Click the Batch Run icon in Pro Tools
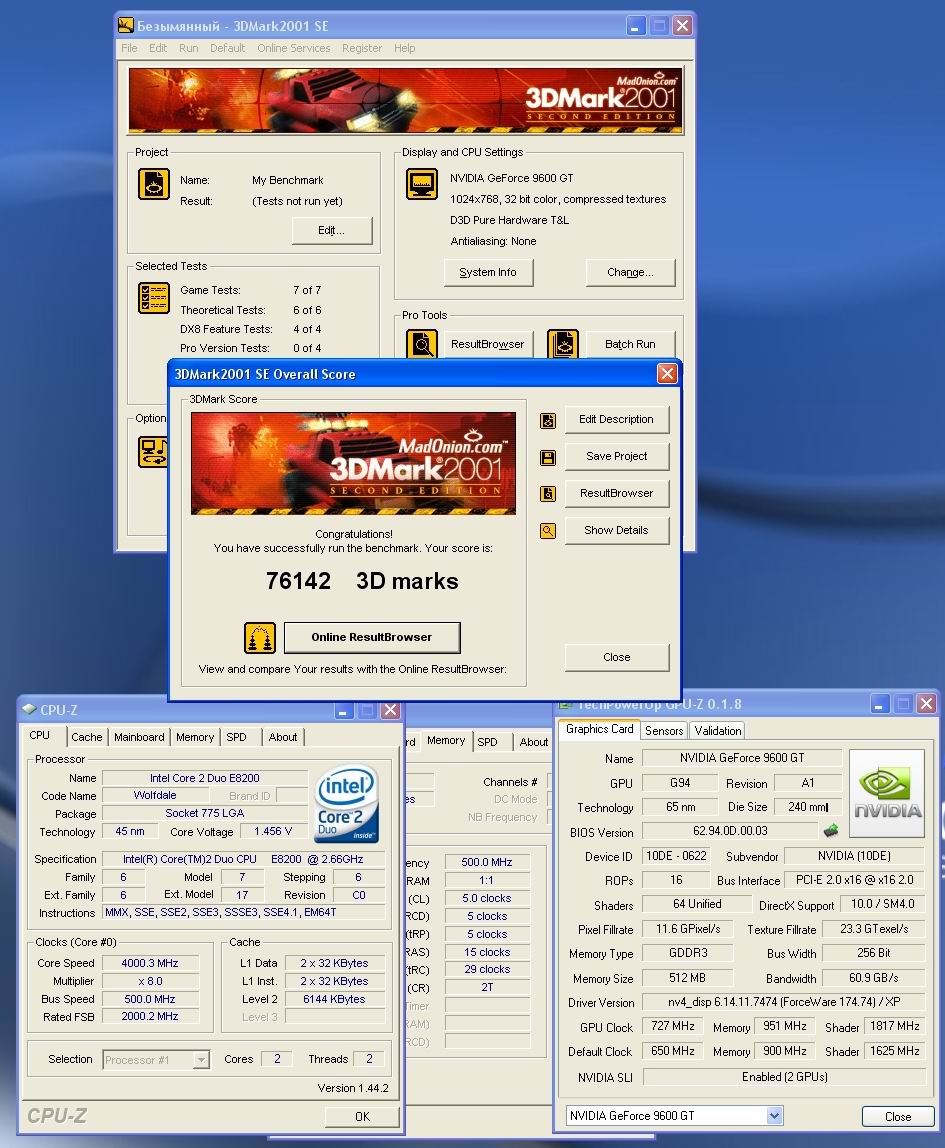This screenshot has height=1148, width=945. pos(563,344)
